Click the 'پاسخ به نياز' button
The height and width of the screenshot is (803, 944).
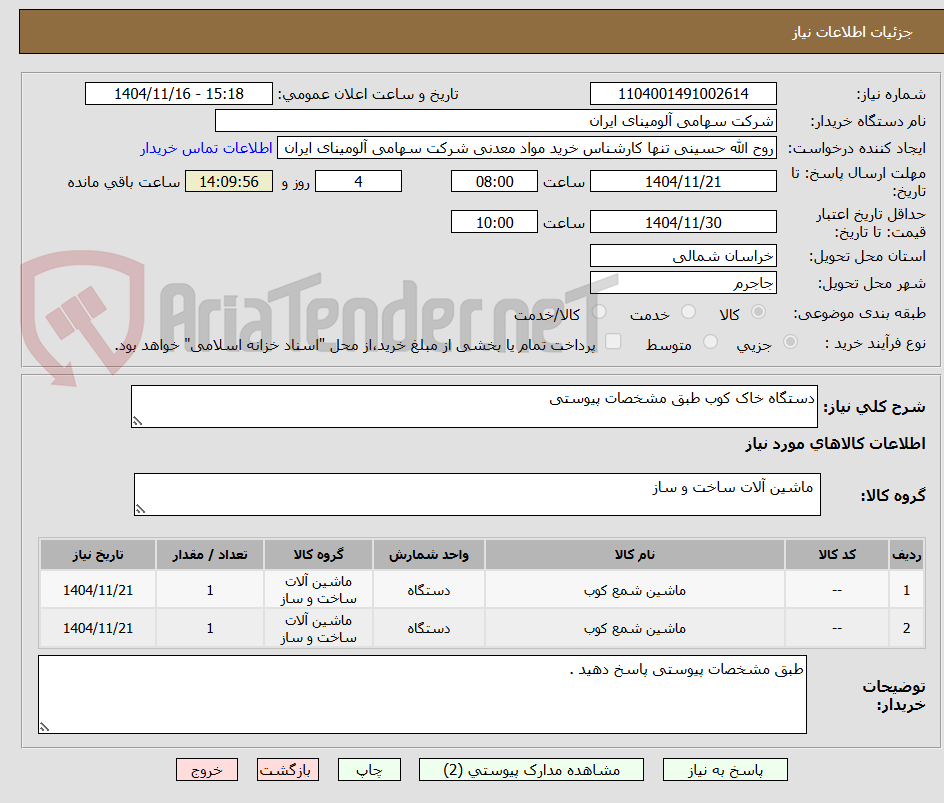point(725,770)
